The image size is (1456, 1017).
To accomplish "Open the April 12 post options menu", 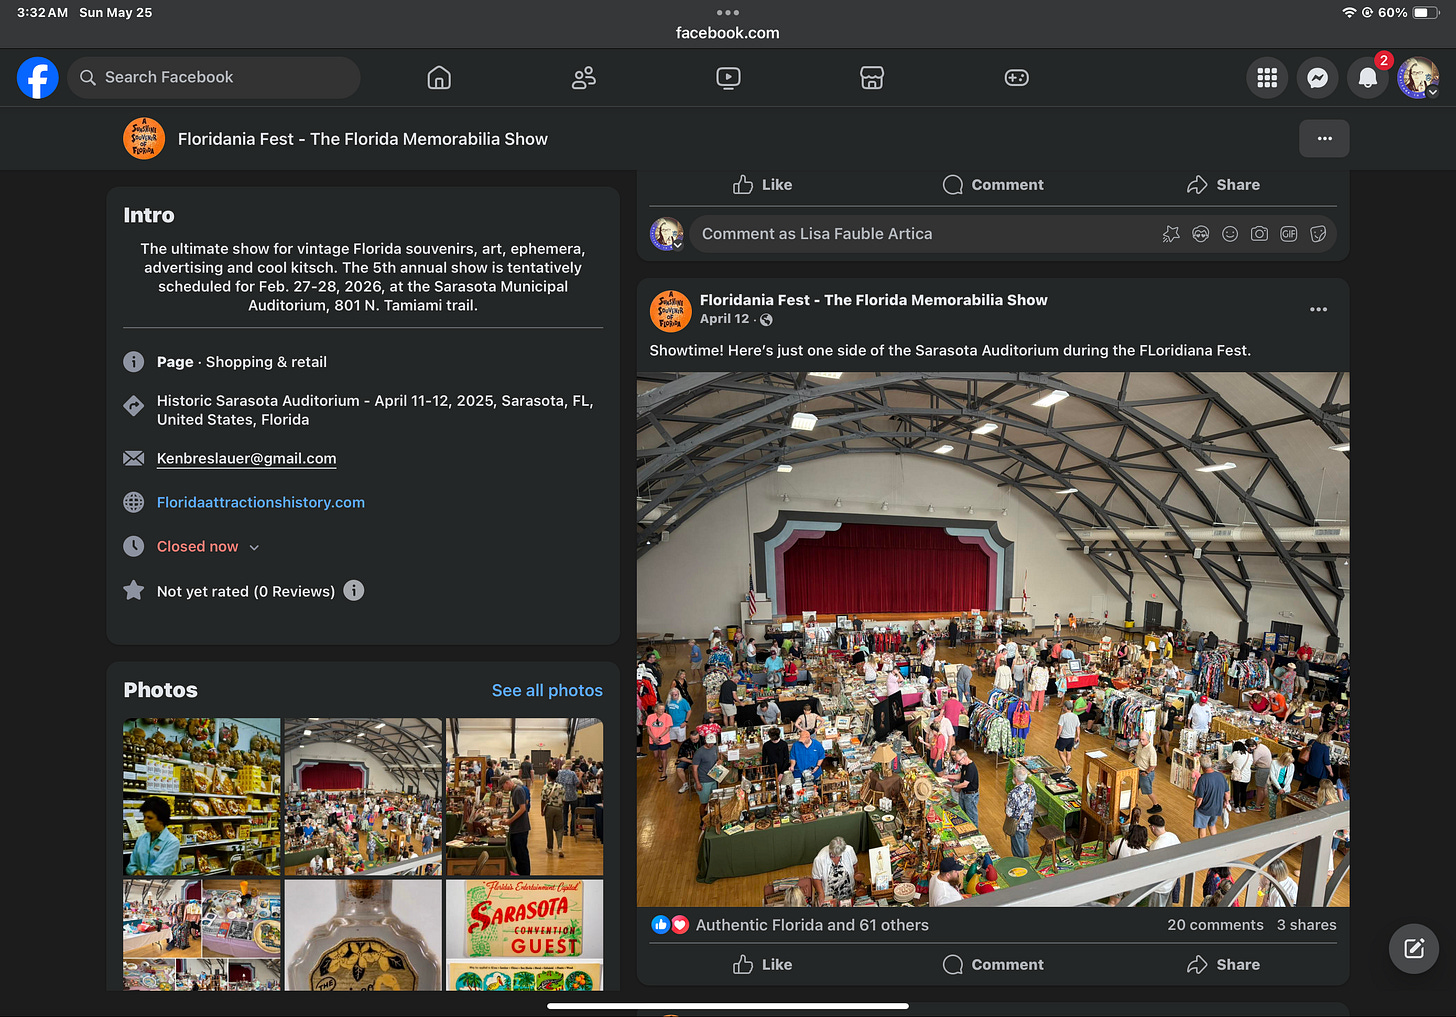I will click(1318, 310).
